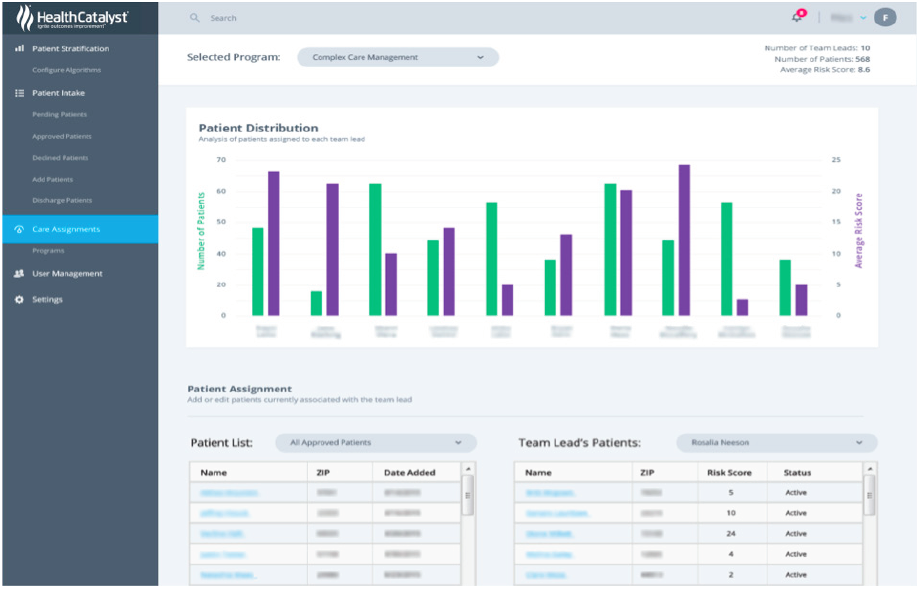Expand the user name dropdown arrow

pyautogui.click(x=863, y=18)
